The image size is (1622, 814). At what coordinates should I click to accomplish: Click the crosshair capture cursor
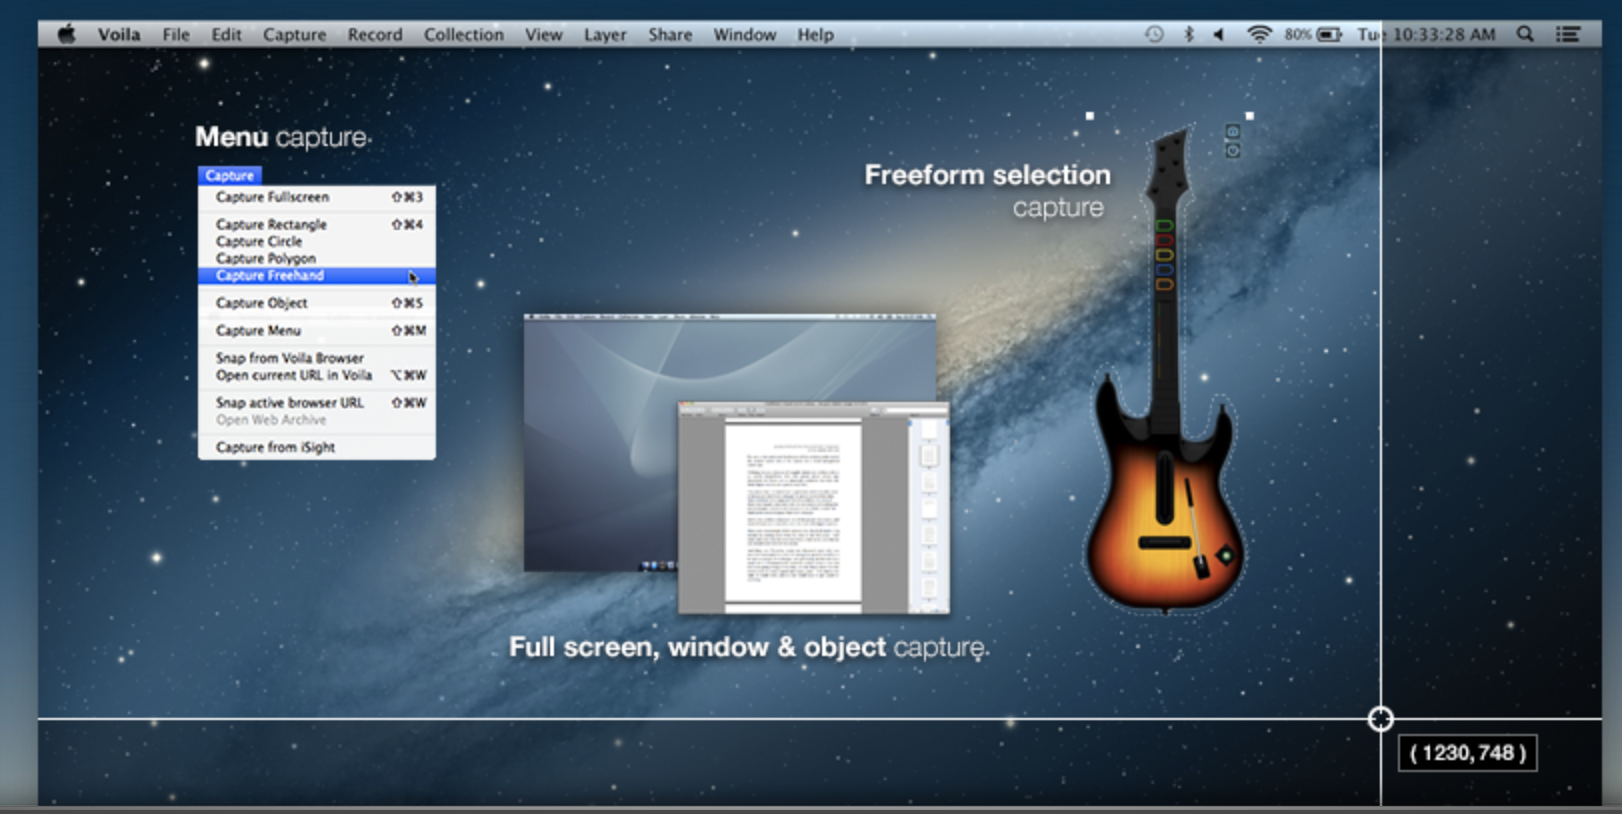[x=1380, y=719]
